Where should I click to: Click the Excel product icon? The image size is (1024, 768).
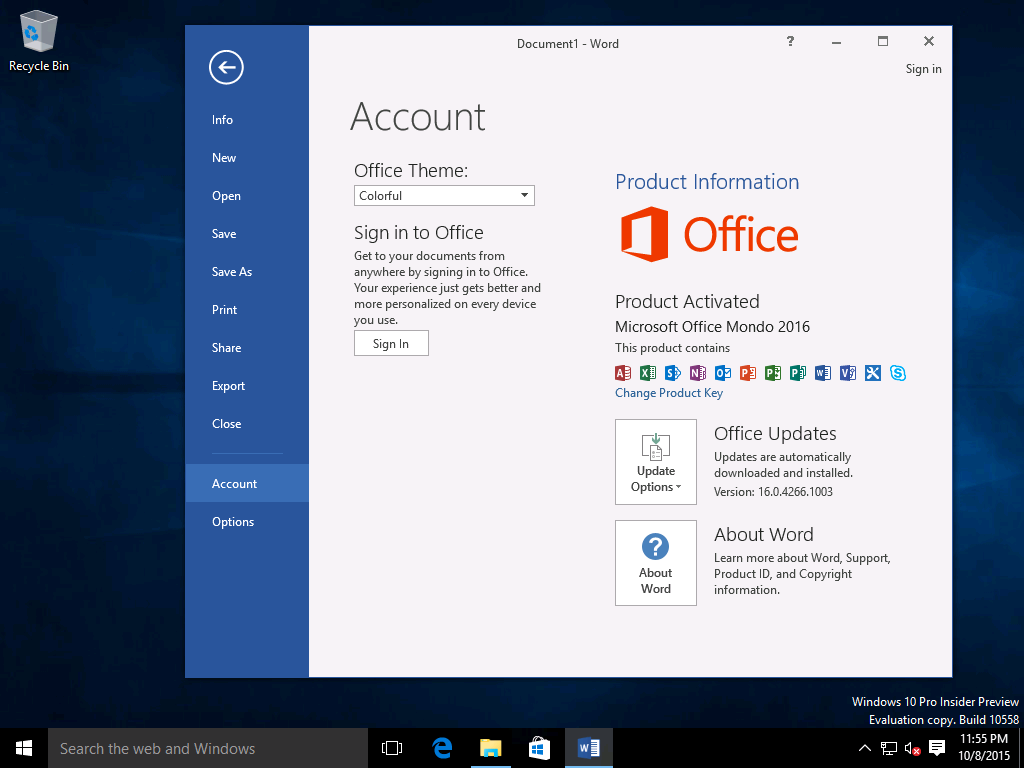tap(648, 373)
